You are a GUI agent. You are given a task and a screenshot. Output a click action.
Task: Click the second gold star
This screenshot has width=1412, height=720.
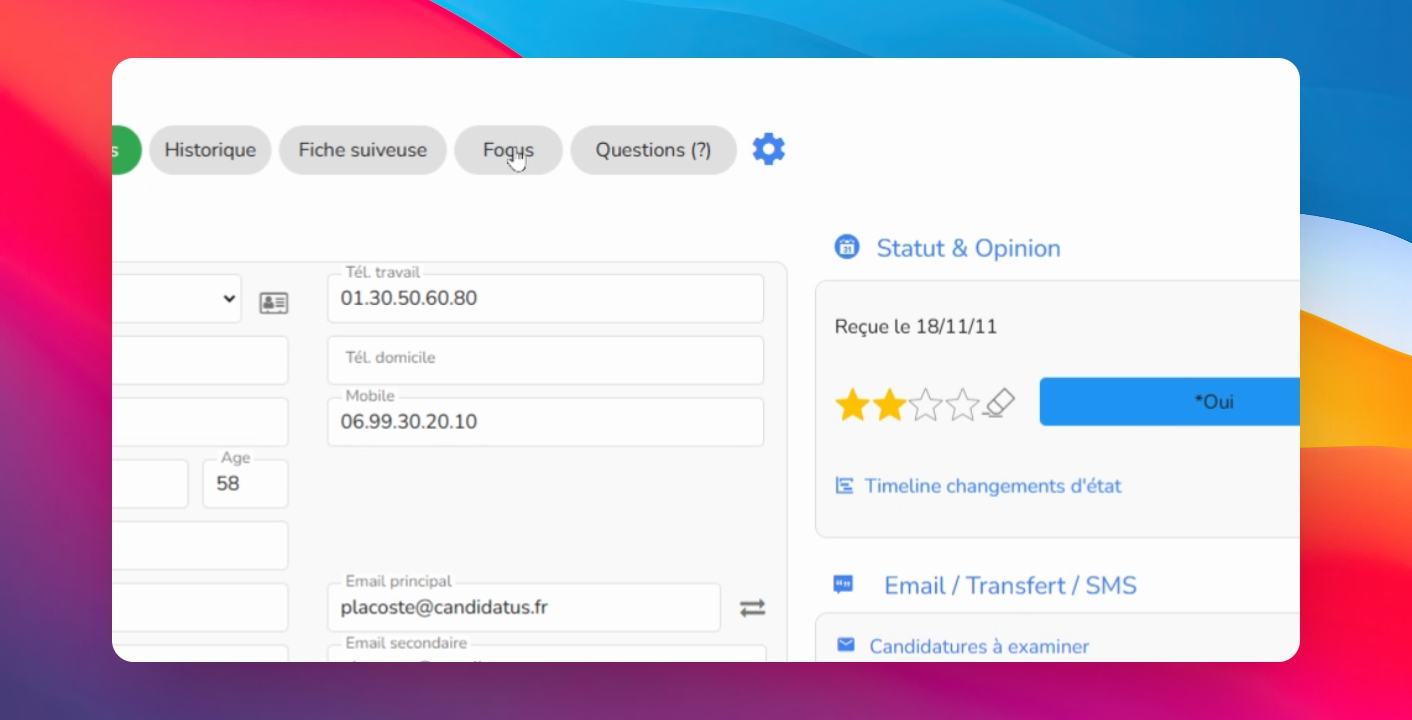pos(889,405)
